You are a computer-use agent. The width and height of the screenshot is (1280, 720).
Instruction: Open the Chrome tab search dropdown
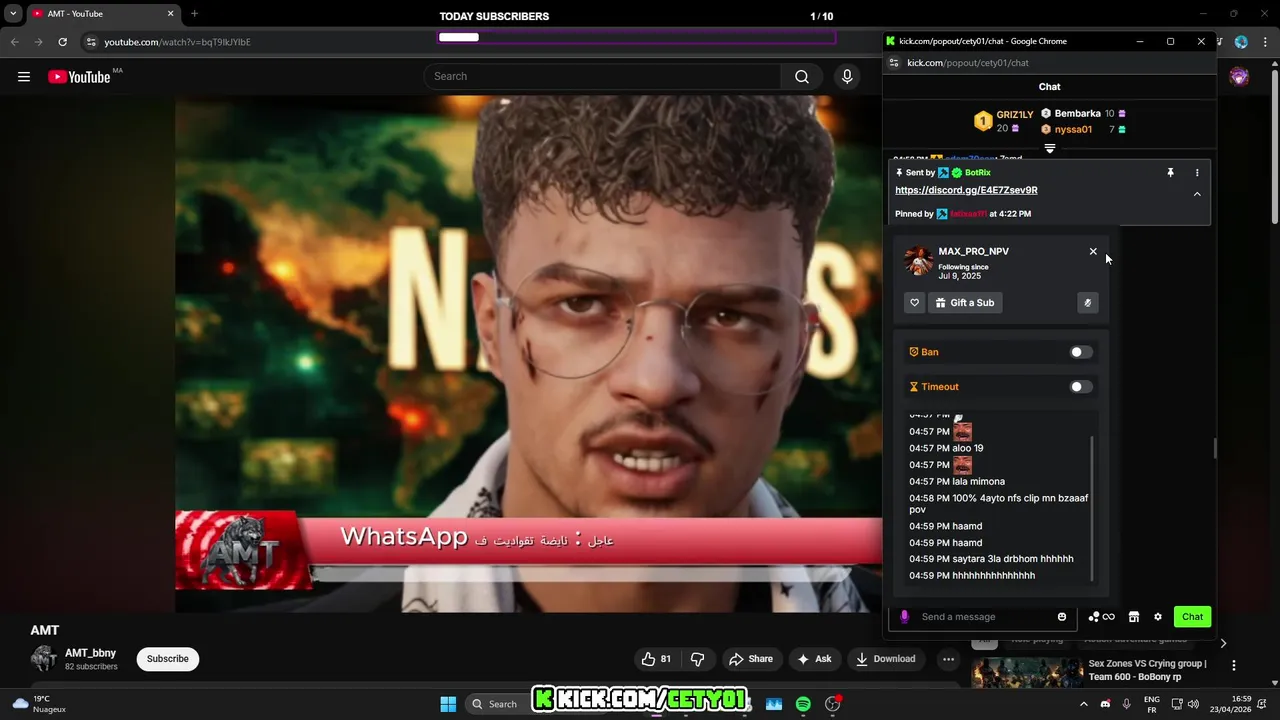point(13,14)
